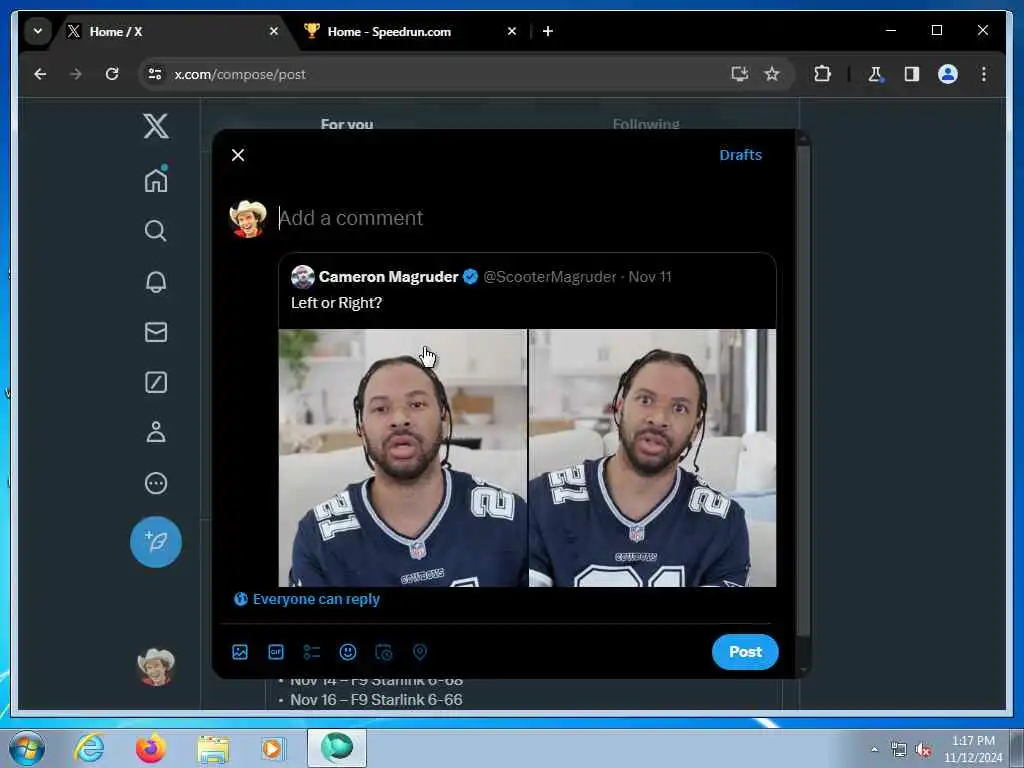This screenshot has width=1024, height=768.
Task: Open account avatar at sidebar bottom
Action: pos(155,667)
